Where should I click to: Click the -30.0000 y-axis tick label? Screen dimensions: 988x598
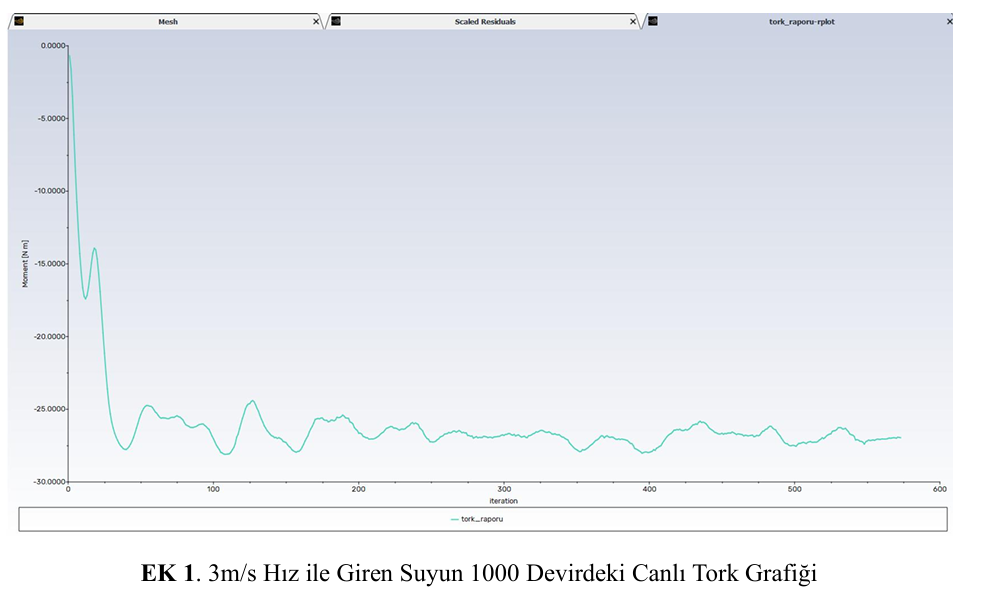pos(47,481)
